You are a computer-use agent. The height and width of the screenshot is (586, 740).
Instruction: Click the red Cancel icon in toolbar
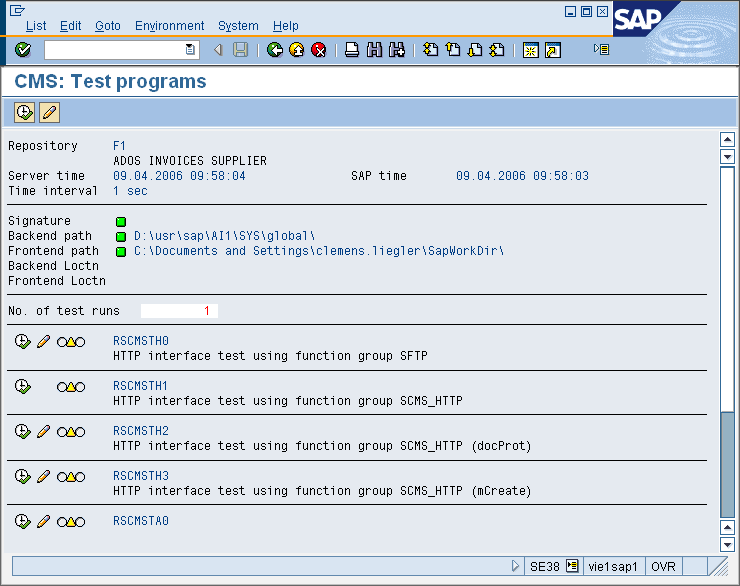pos(319,50)
